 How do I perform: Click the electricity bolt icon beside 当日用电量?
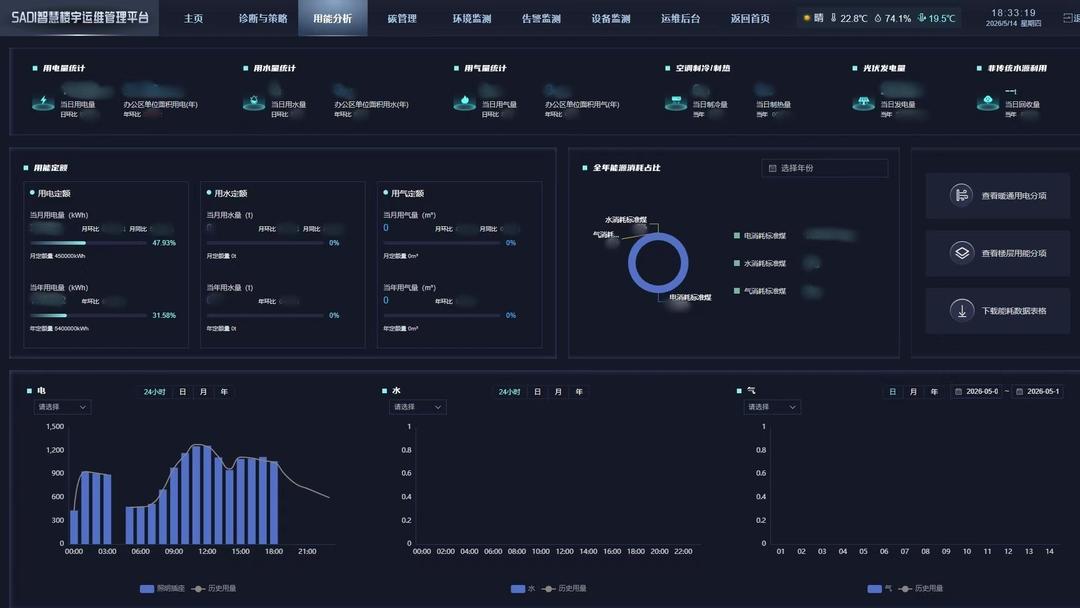(x=43, y=103)
